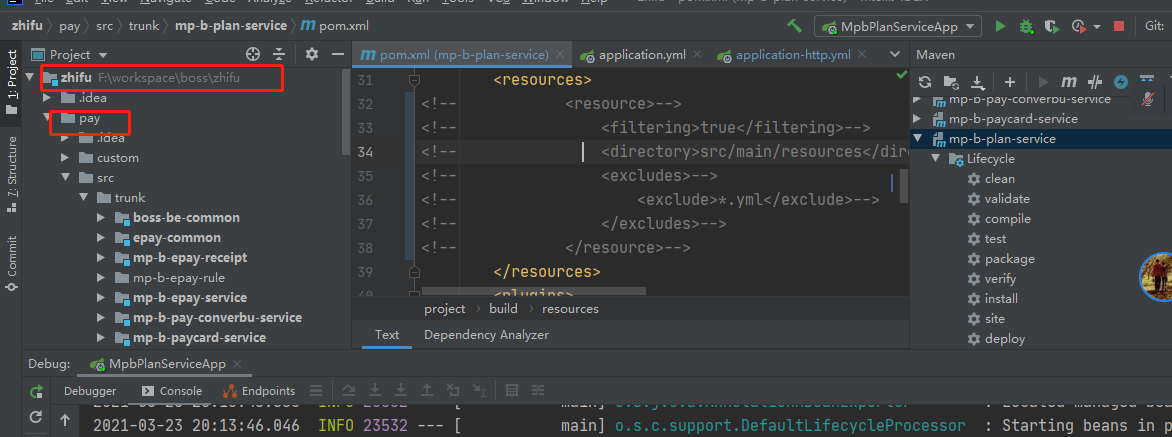
Task: Collapse the zhifu root node
Action: coord(29,77)
